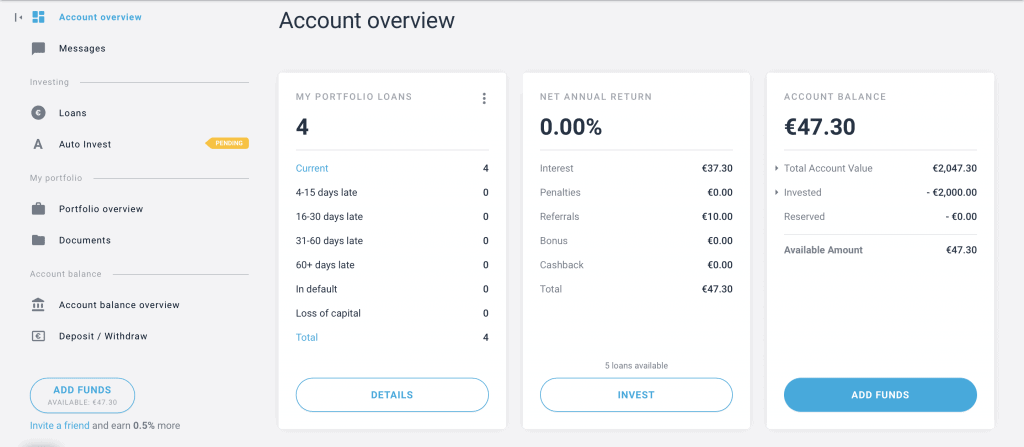This screenshot has width=1024, height=447.
Task: Click the INVEST button
Action: click(636, 395)
